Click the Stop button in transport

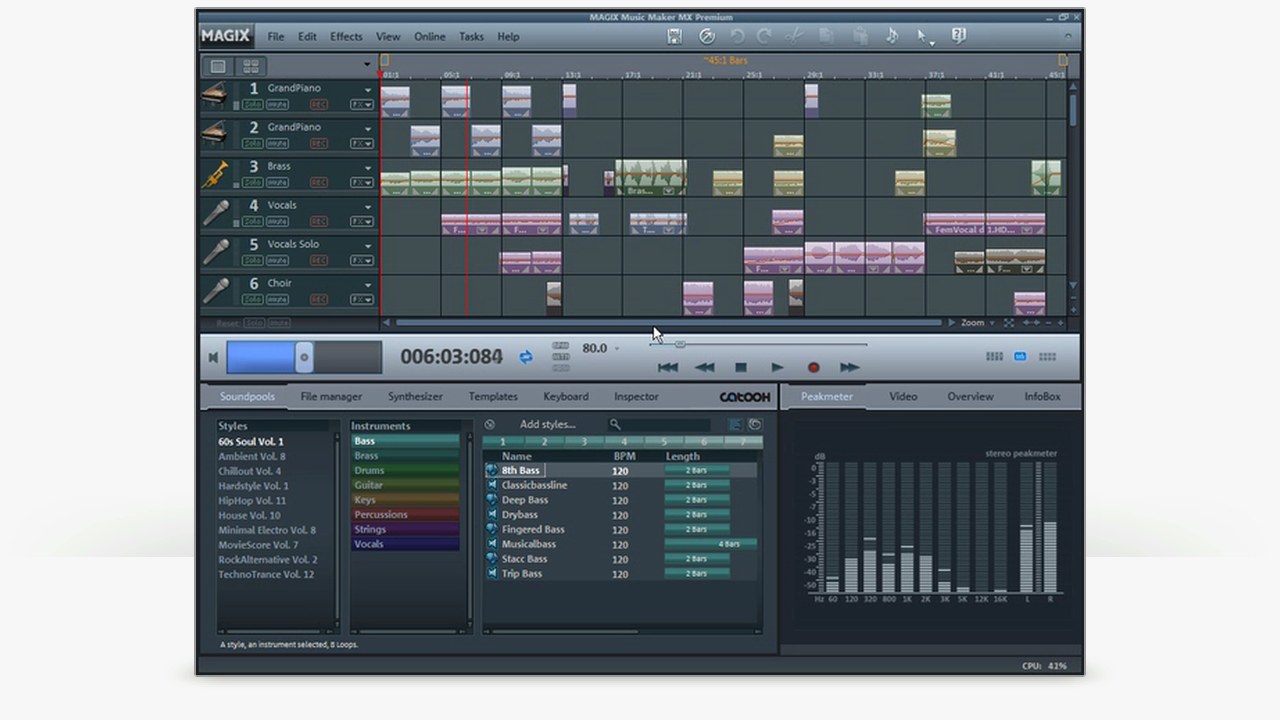(740, 368)
